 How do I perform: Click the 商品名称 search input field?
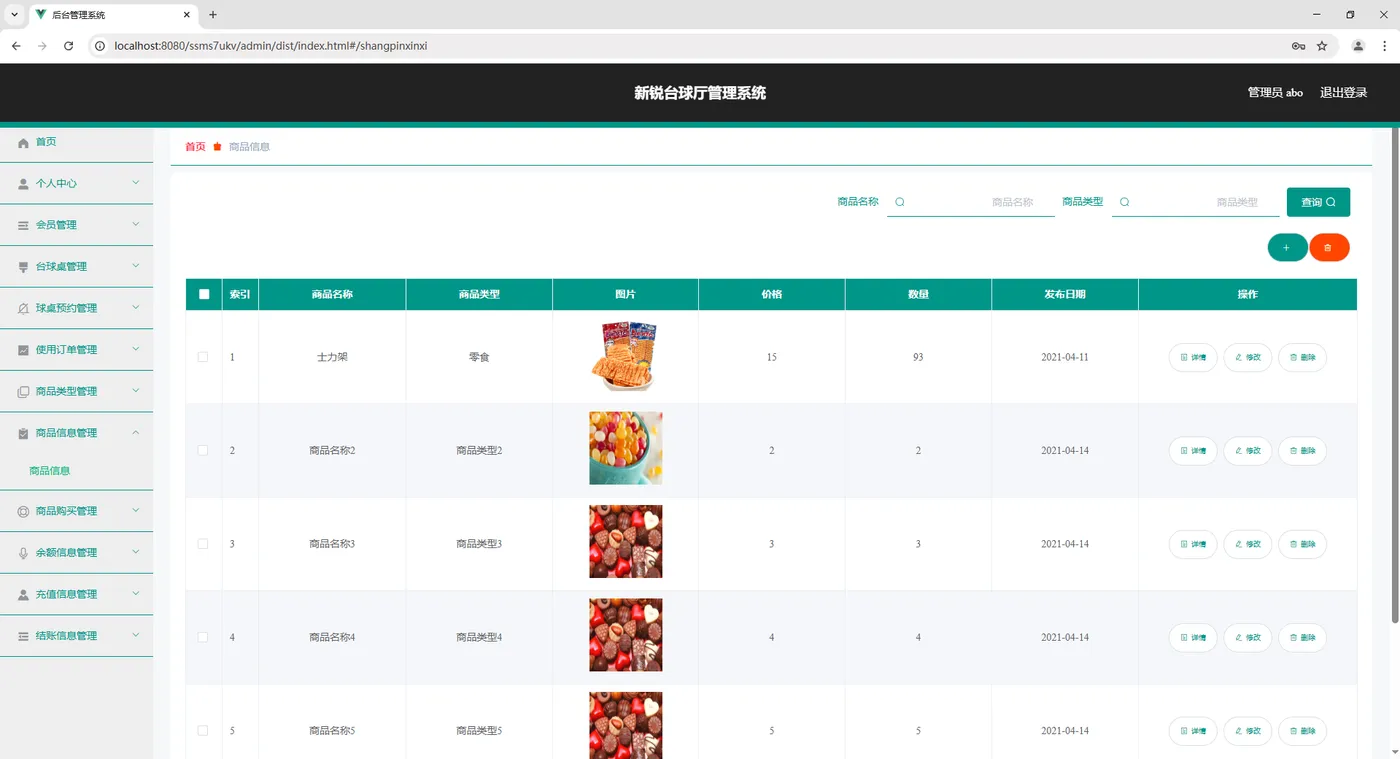coord(971,202)
